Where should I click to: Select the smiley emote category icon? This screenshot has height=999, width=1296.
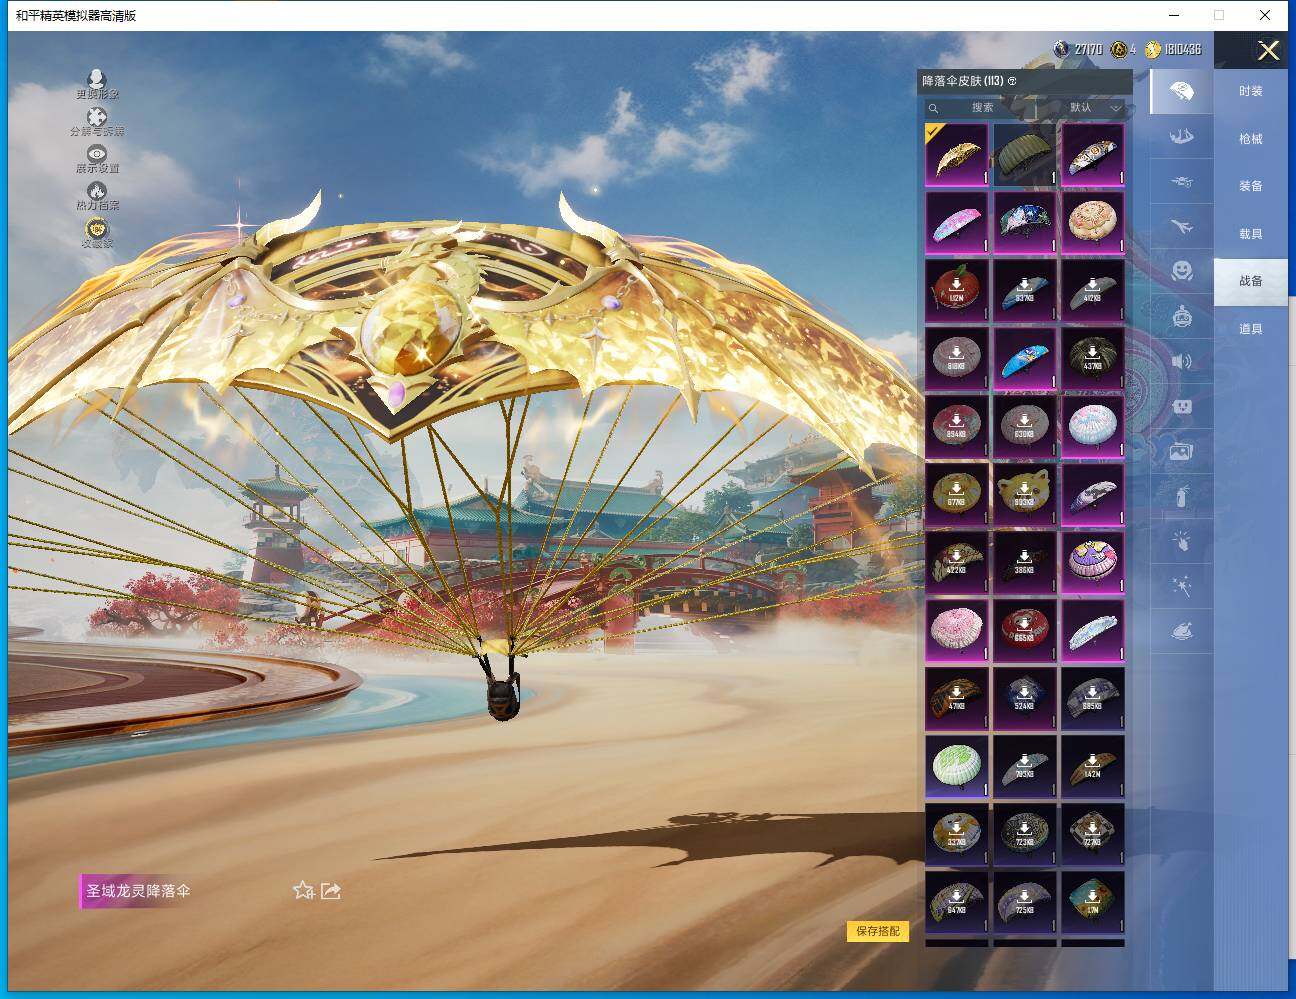pyautogui.click(x=1181, y=271)
